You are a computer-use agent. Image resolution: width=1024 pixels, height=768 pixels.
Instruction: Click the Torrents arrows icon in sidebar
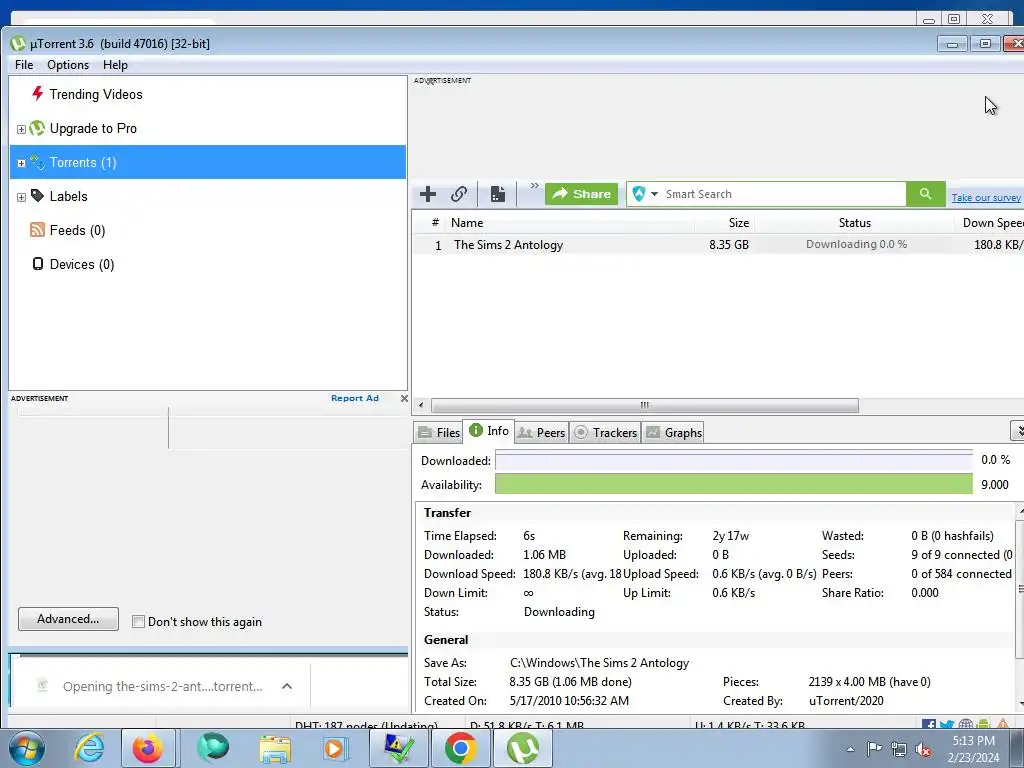[37, 162]
